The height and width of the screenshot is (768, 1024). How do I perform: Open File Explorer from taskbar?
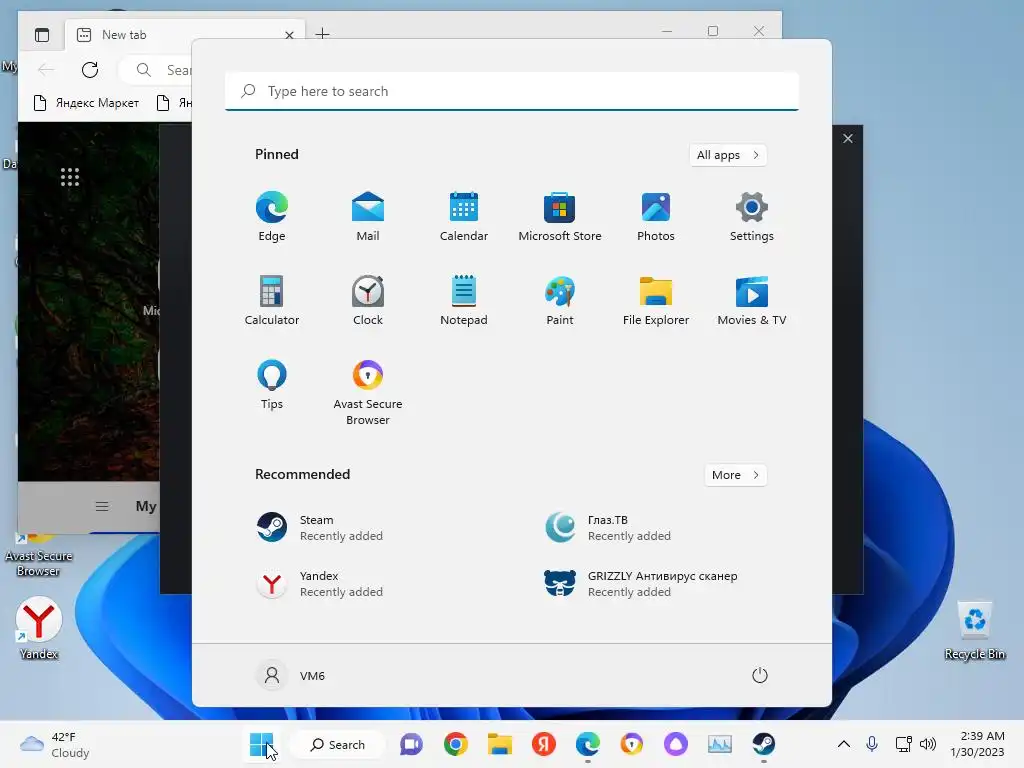(500, 744)
